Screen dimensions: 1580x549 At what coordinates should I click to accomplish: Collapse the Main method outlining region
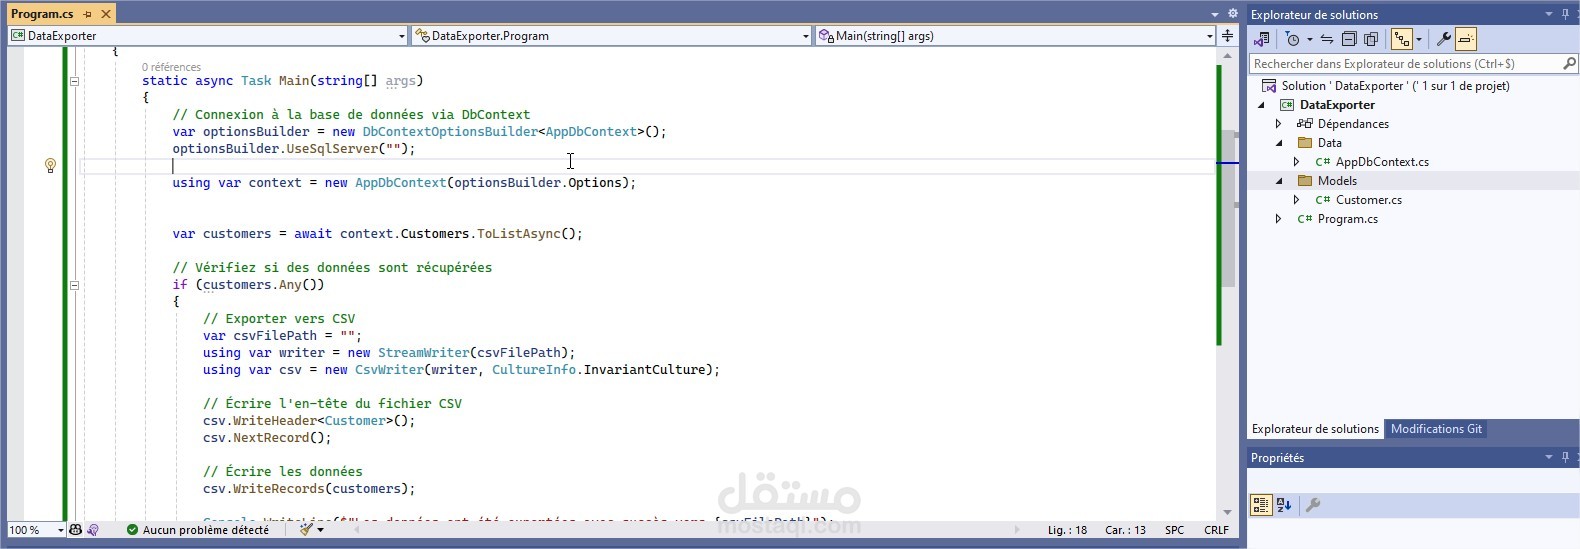point(74,81)
